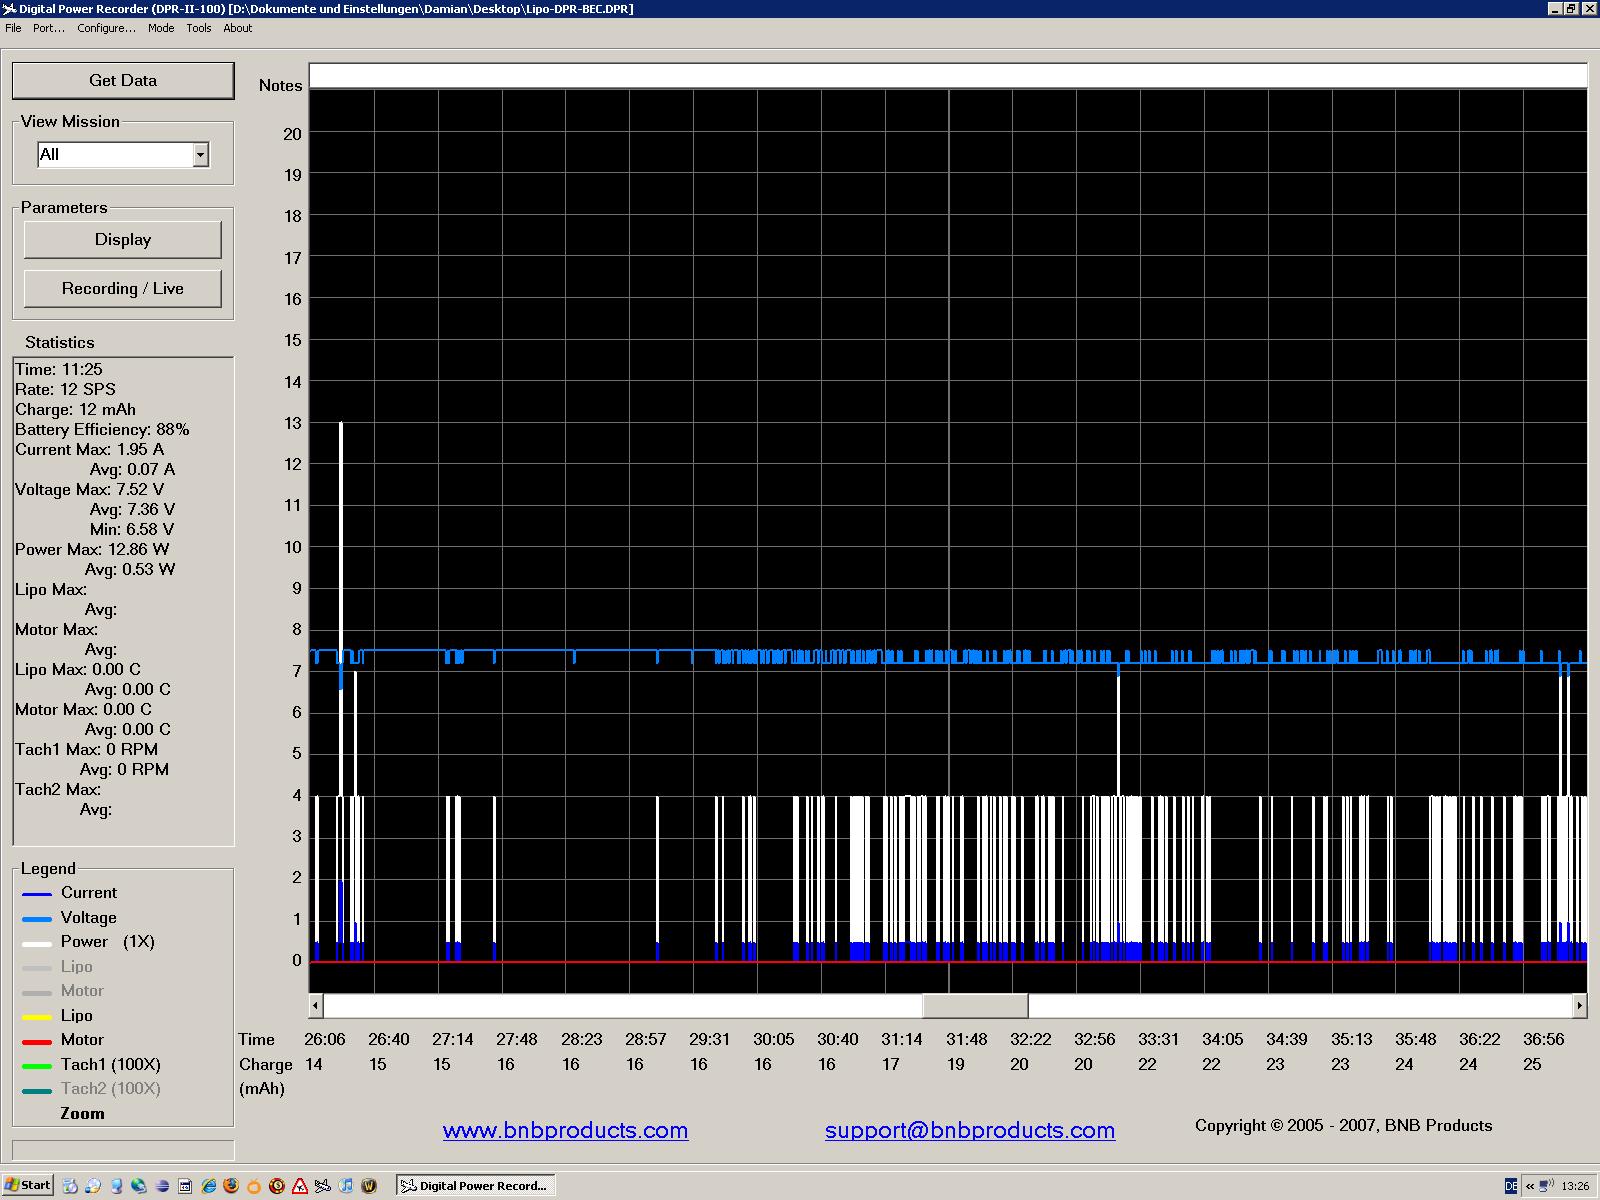Click the World of Warcraft quick launch icon
1600x1200 pixels.
[369, 1186]
